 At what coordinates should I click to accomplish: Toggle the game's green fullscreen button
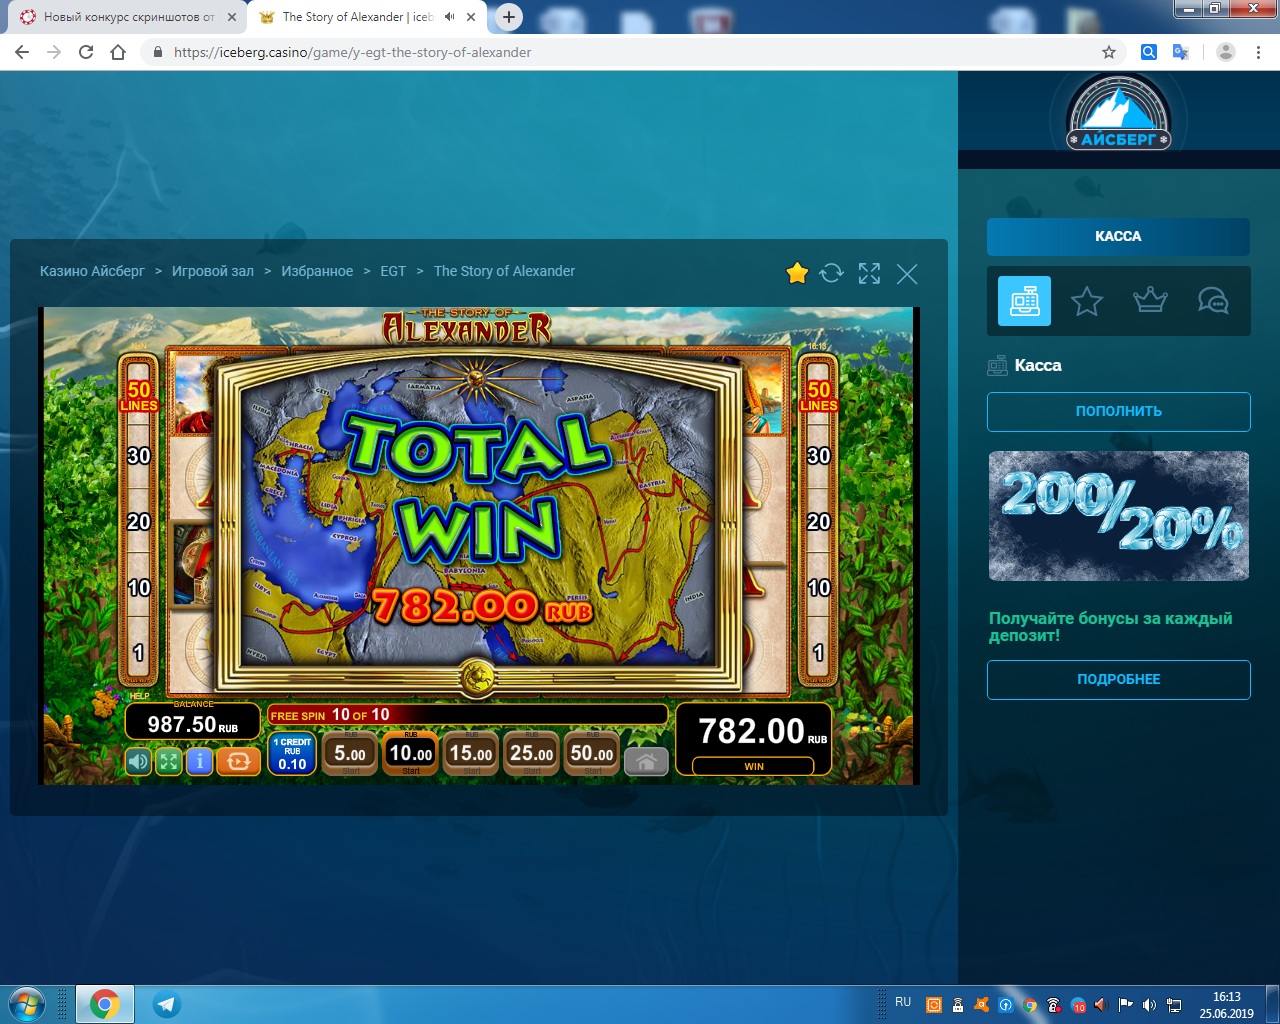point(169,762)
